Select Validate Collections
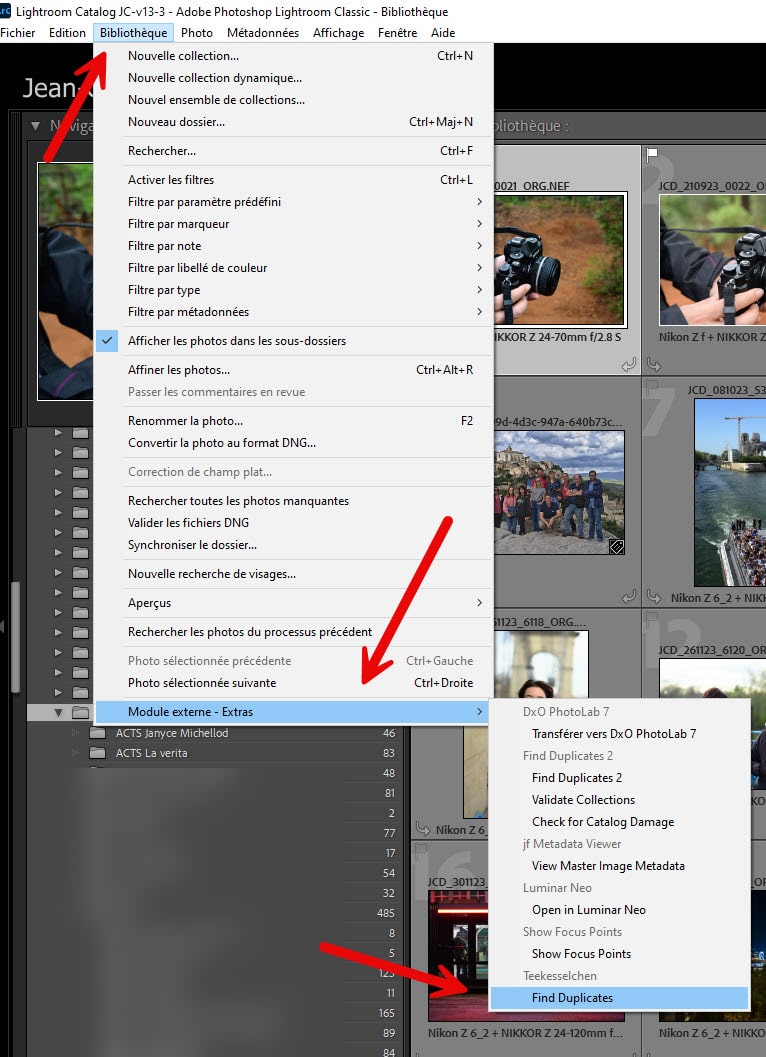766x1057 pixels. pyautogui.click(x=619, y=799)
